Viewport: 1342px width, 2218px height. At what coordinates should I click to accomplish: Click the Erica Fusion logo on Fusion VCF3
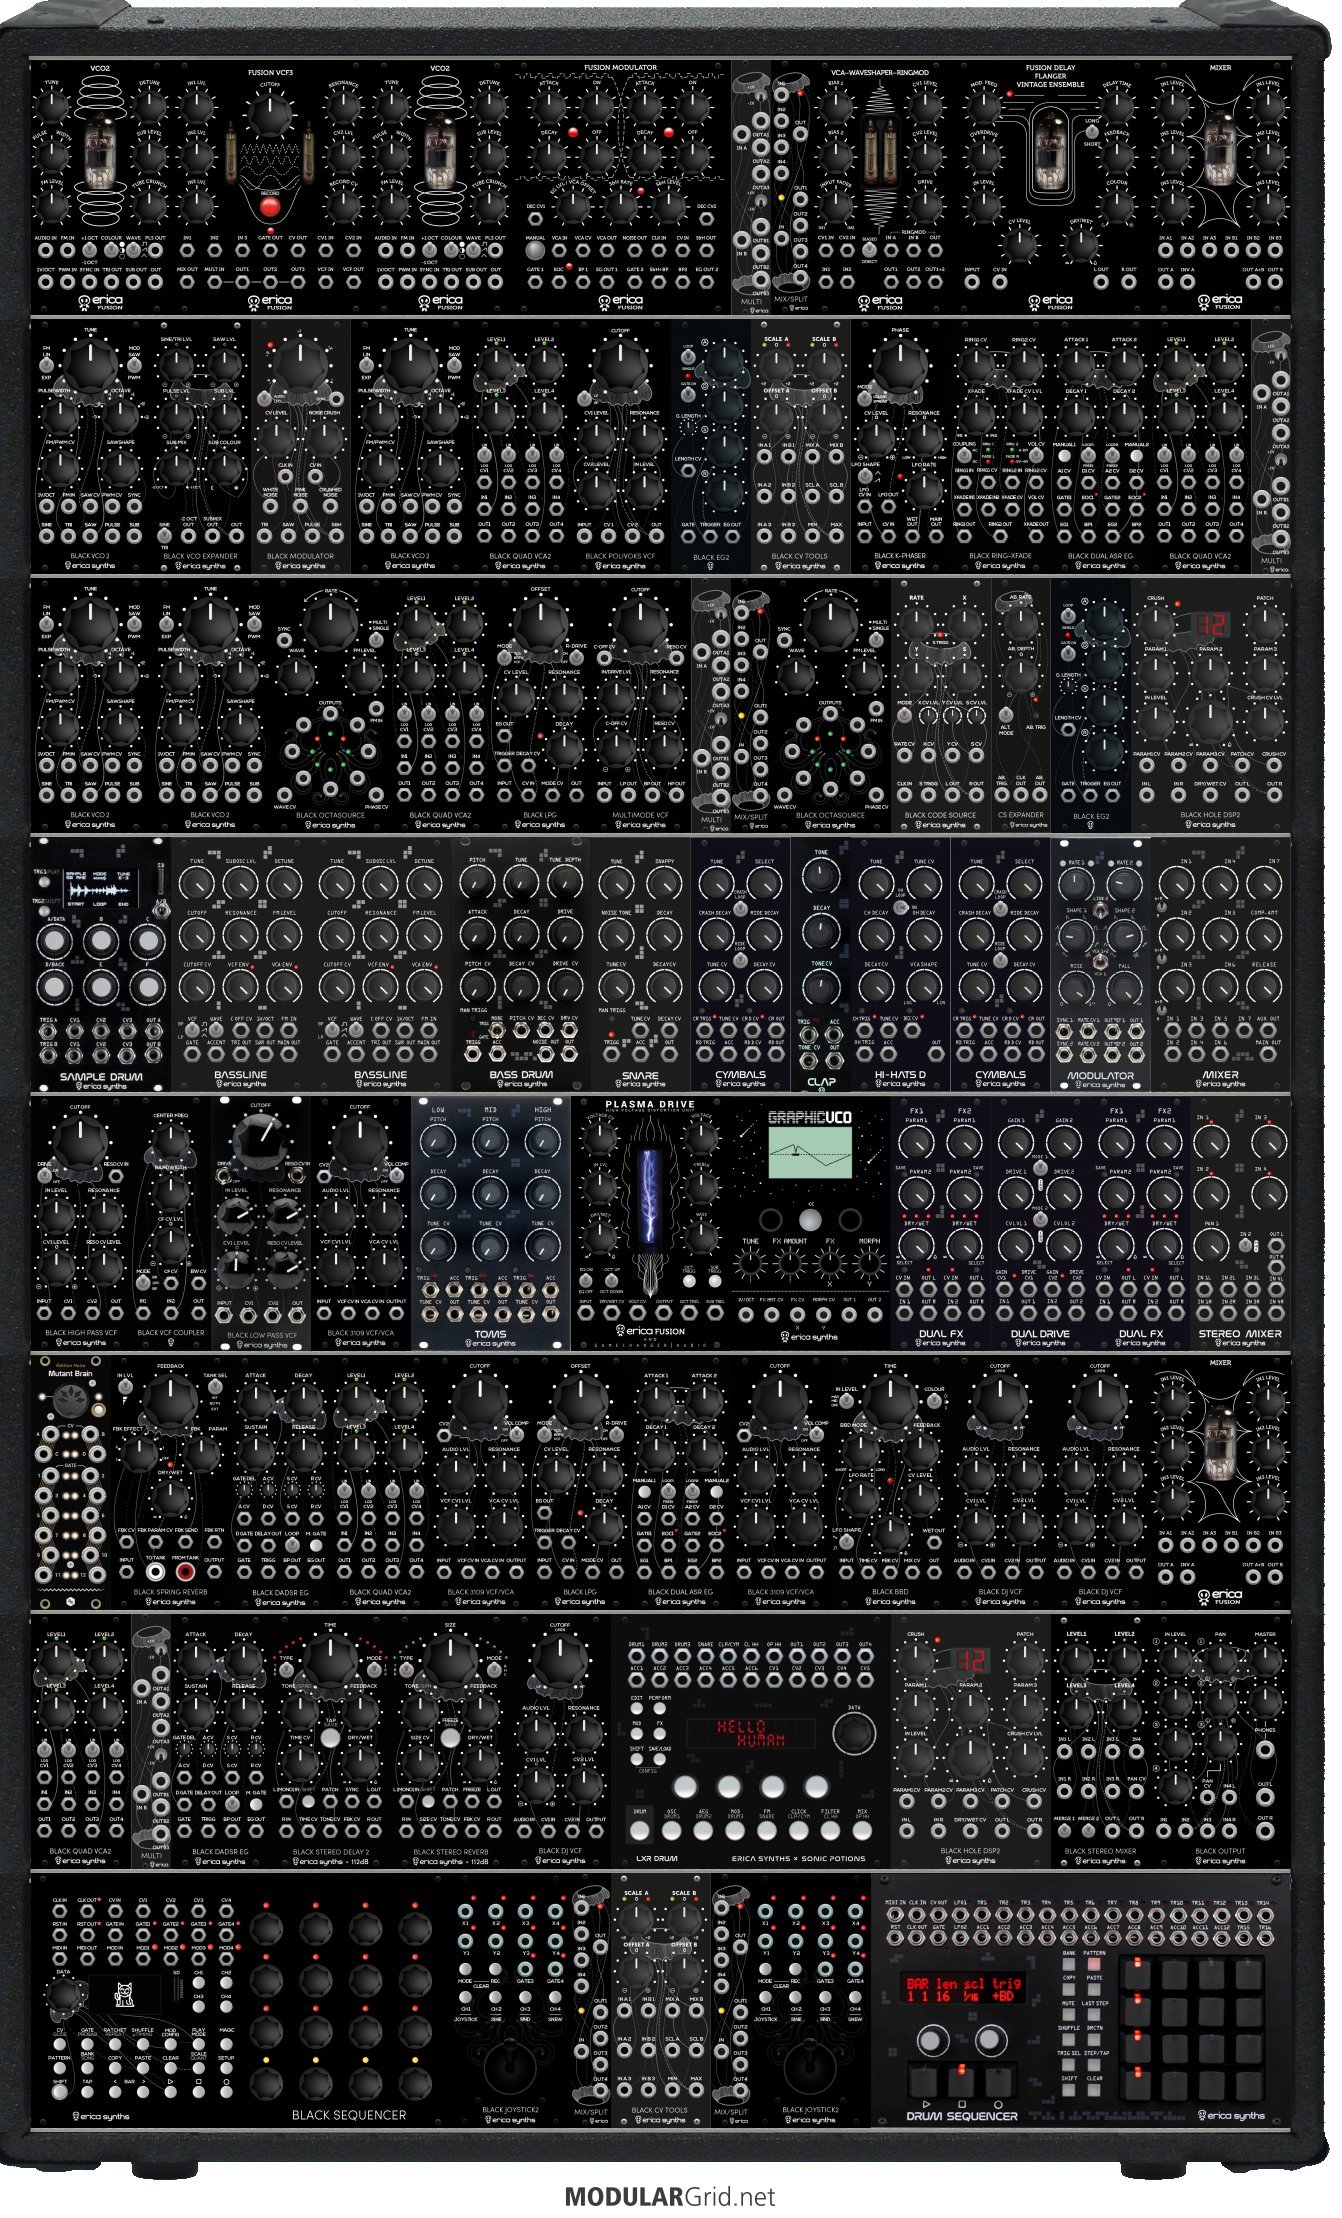[x=269, y=301]
